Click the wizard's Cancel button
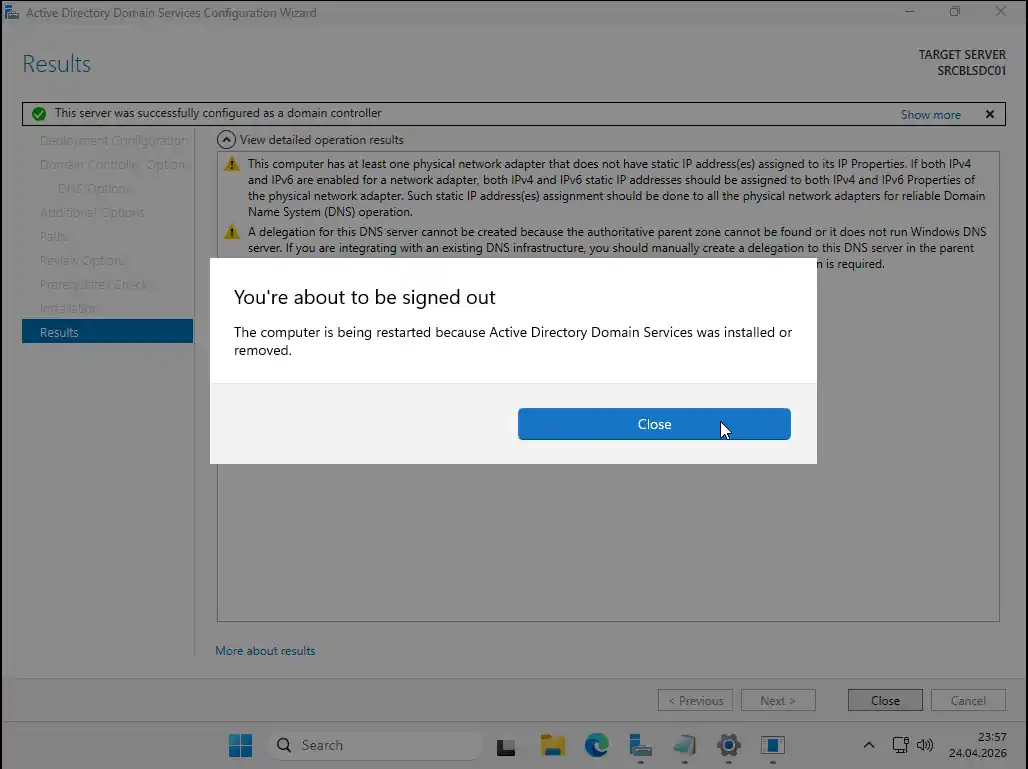The width and height of the screenshot is (1028, 769). (x=968, y=701)
